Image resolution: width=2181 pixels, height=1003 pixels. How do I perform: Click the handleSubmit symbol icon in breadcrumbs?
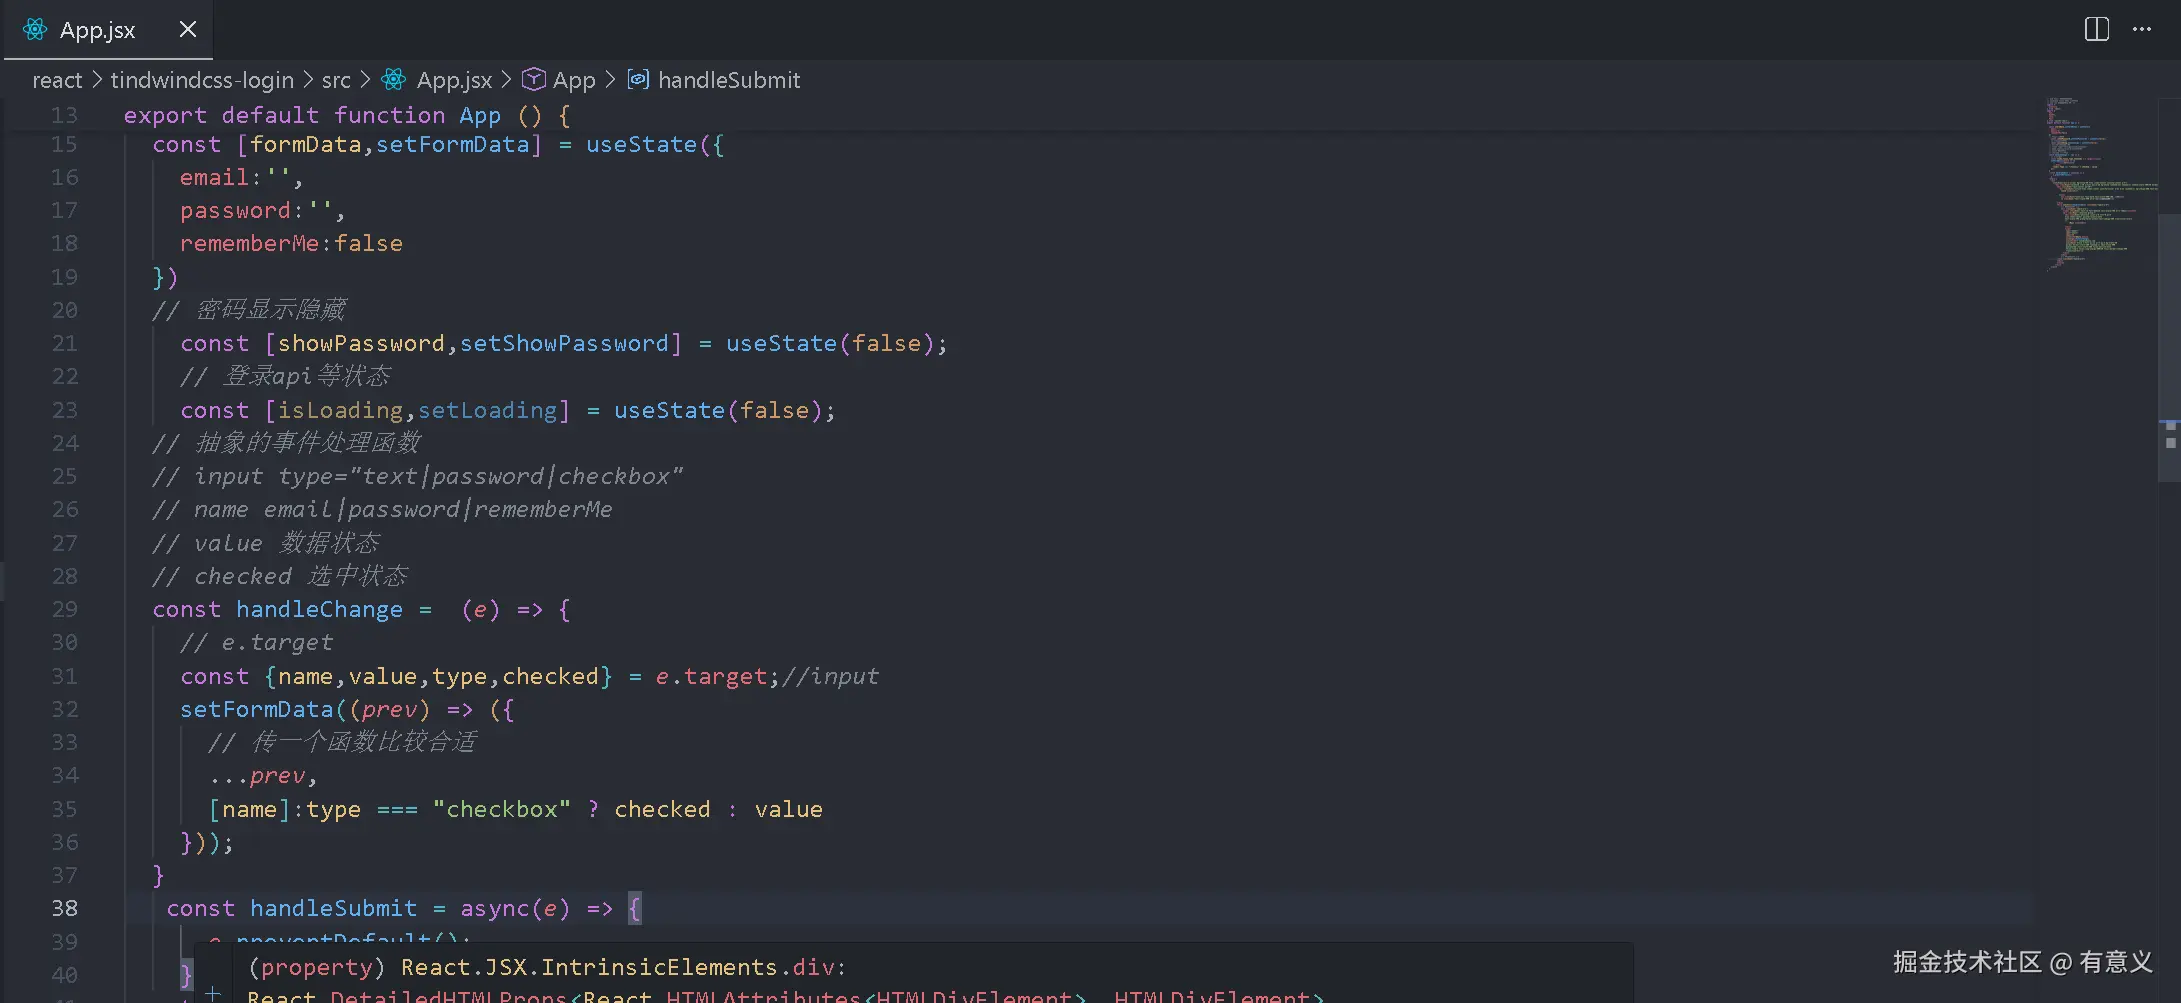(638, 80)
